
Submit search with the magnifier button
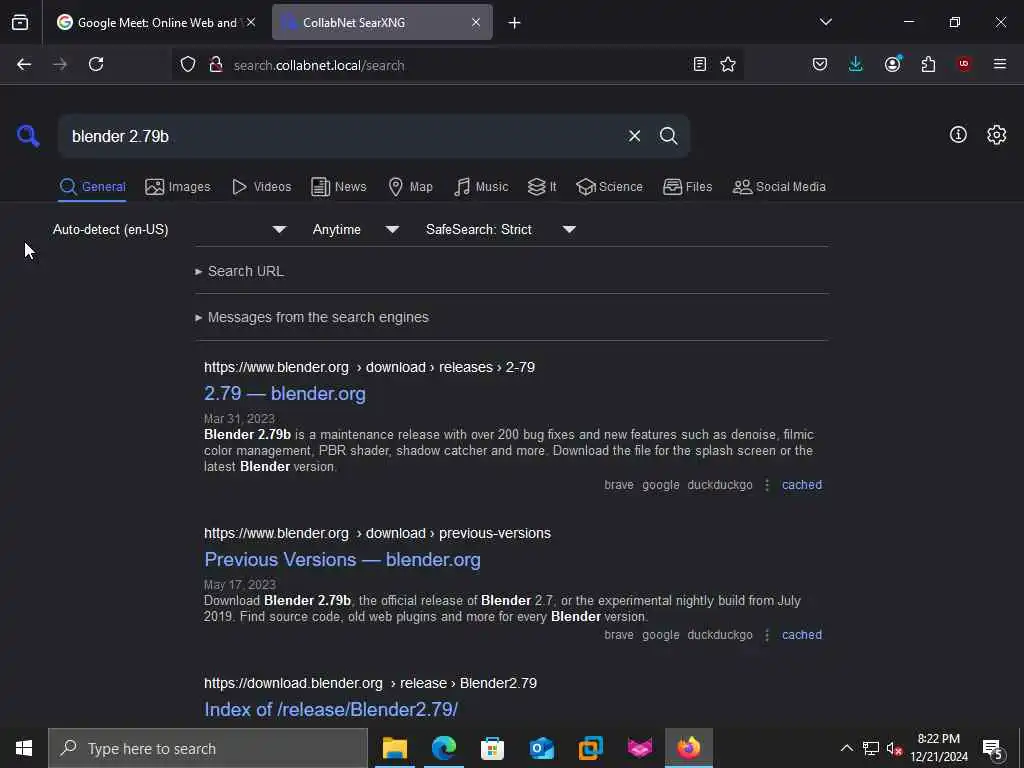668,136
